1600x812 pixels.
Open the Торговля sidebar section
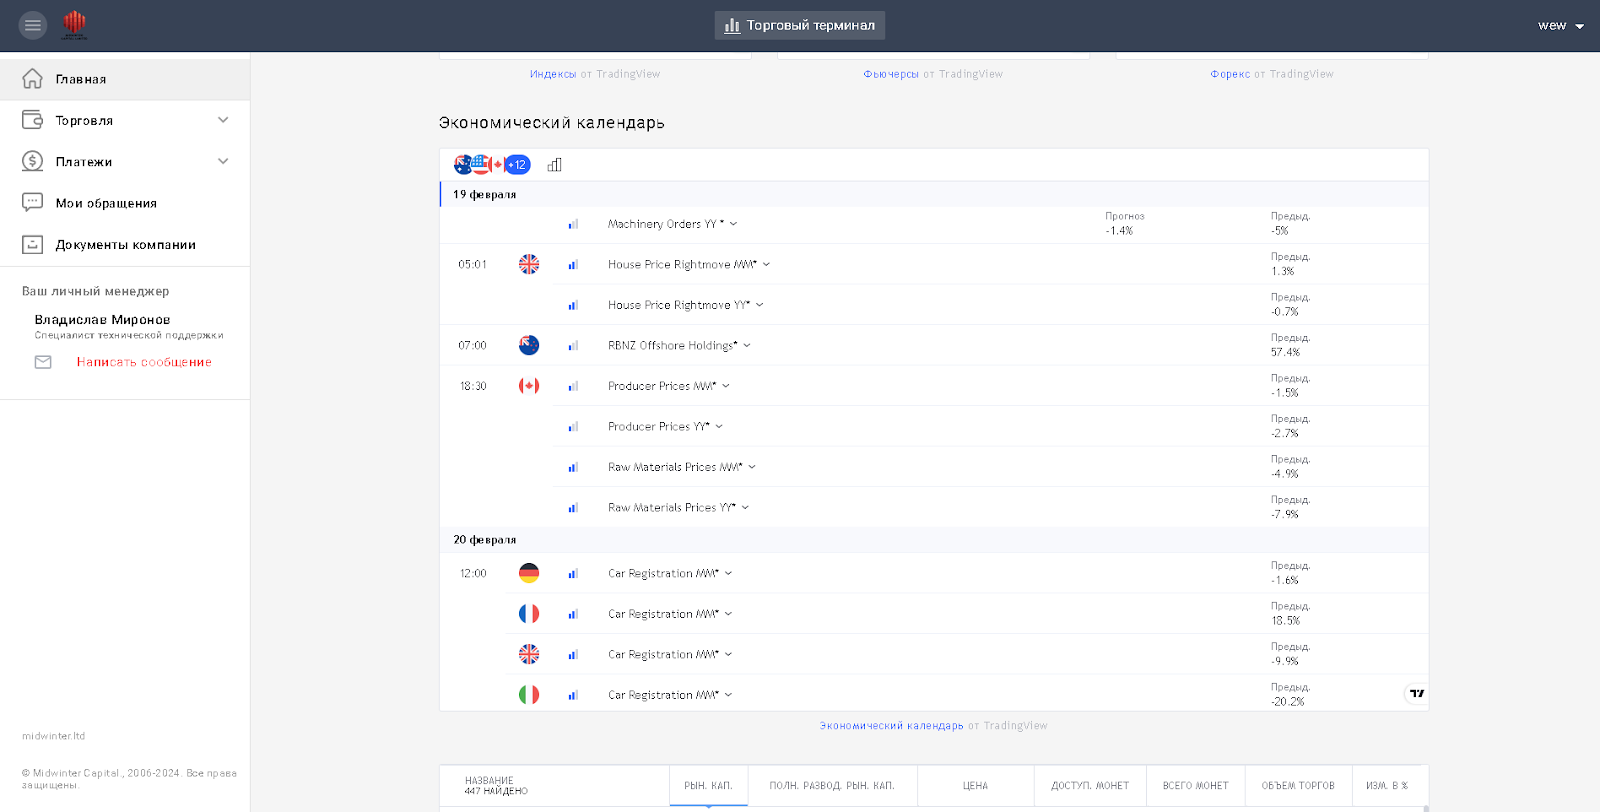coord(125,120)
